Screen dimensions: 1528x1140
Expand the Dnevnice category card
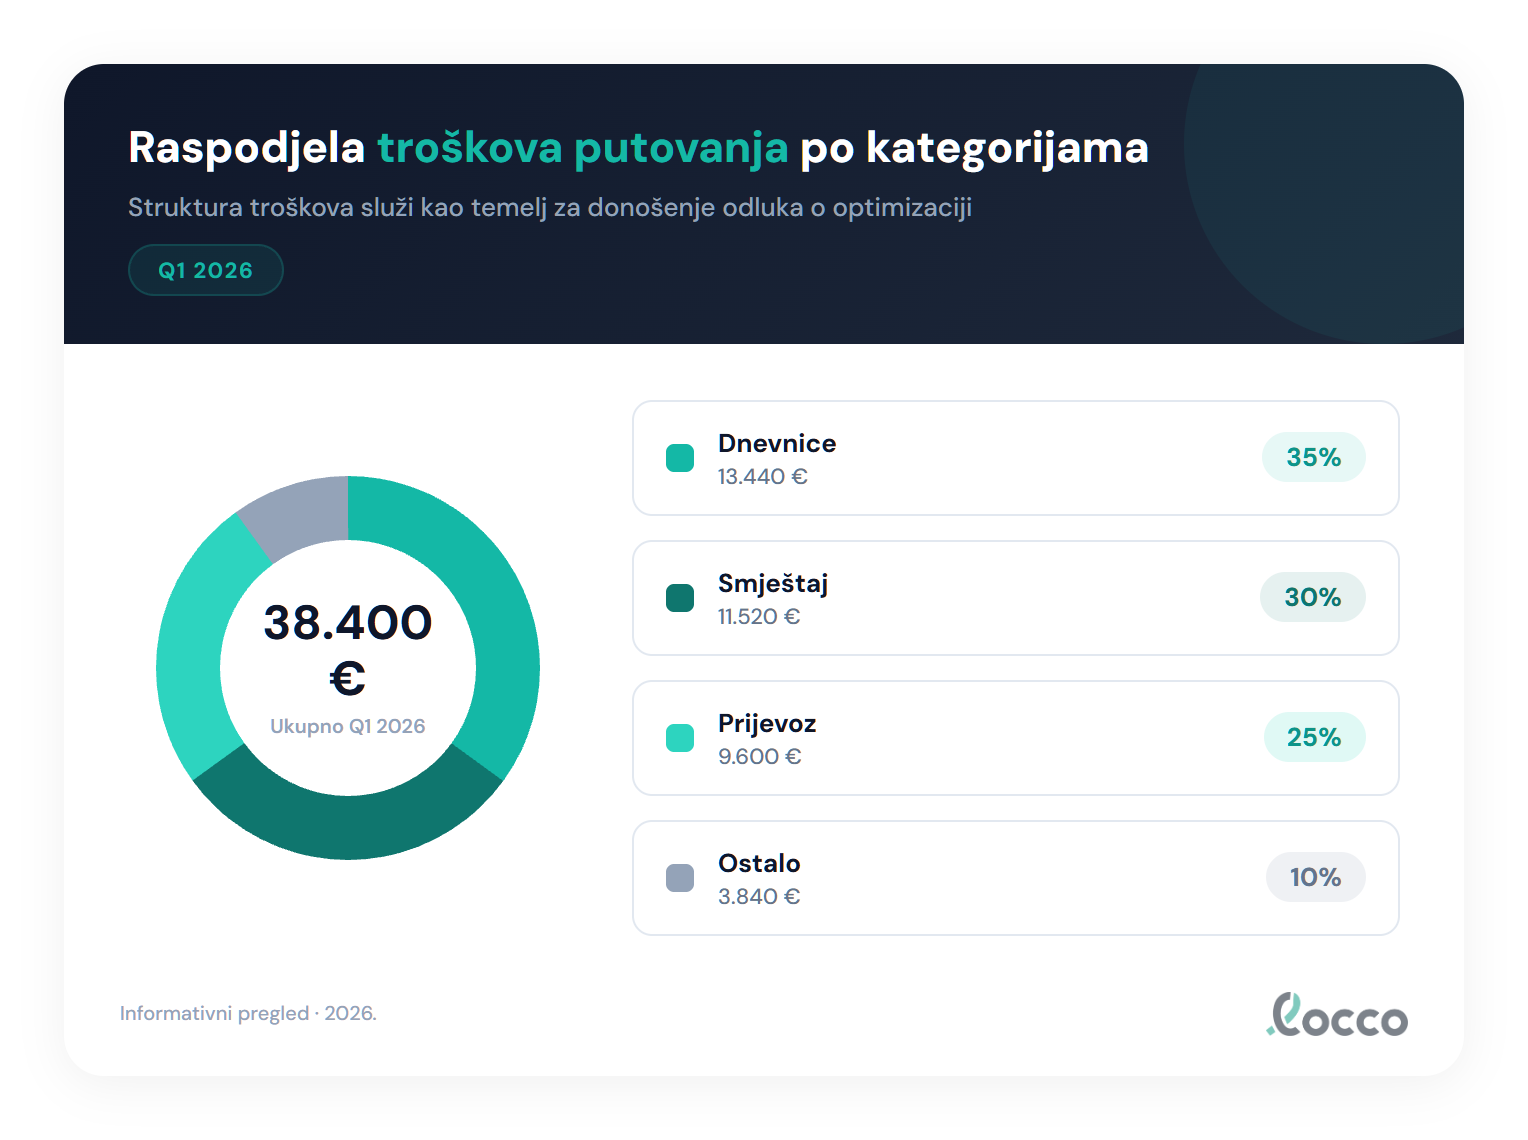click(1016, 457)
